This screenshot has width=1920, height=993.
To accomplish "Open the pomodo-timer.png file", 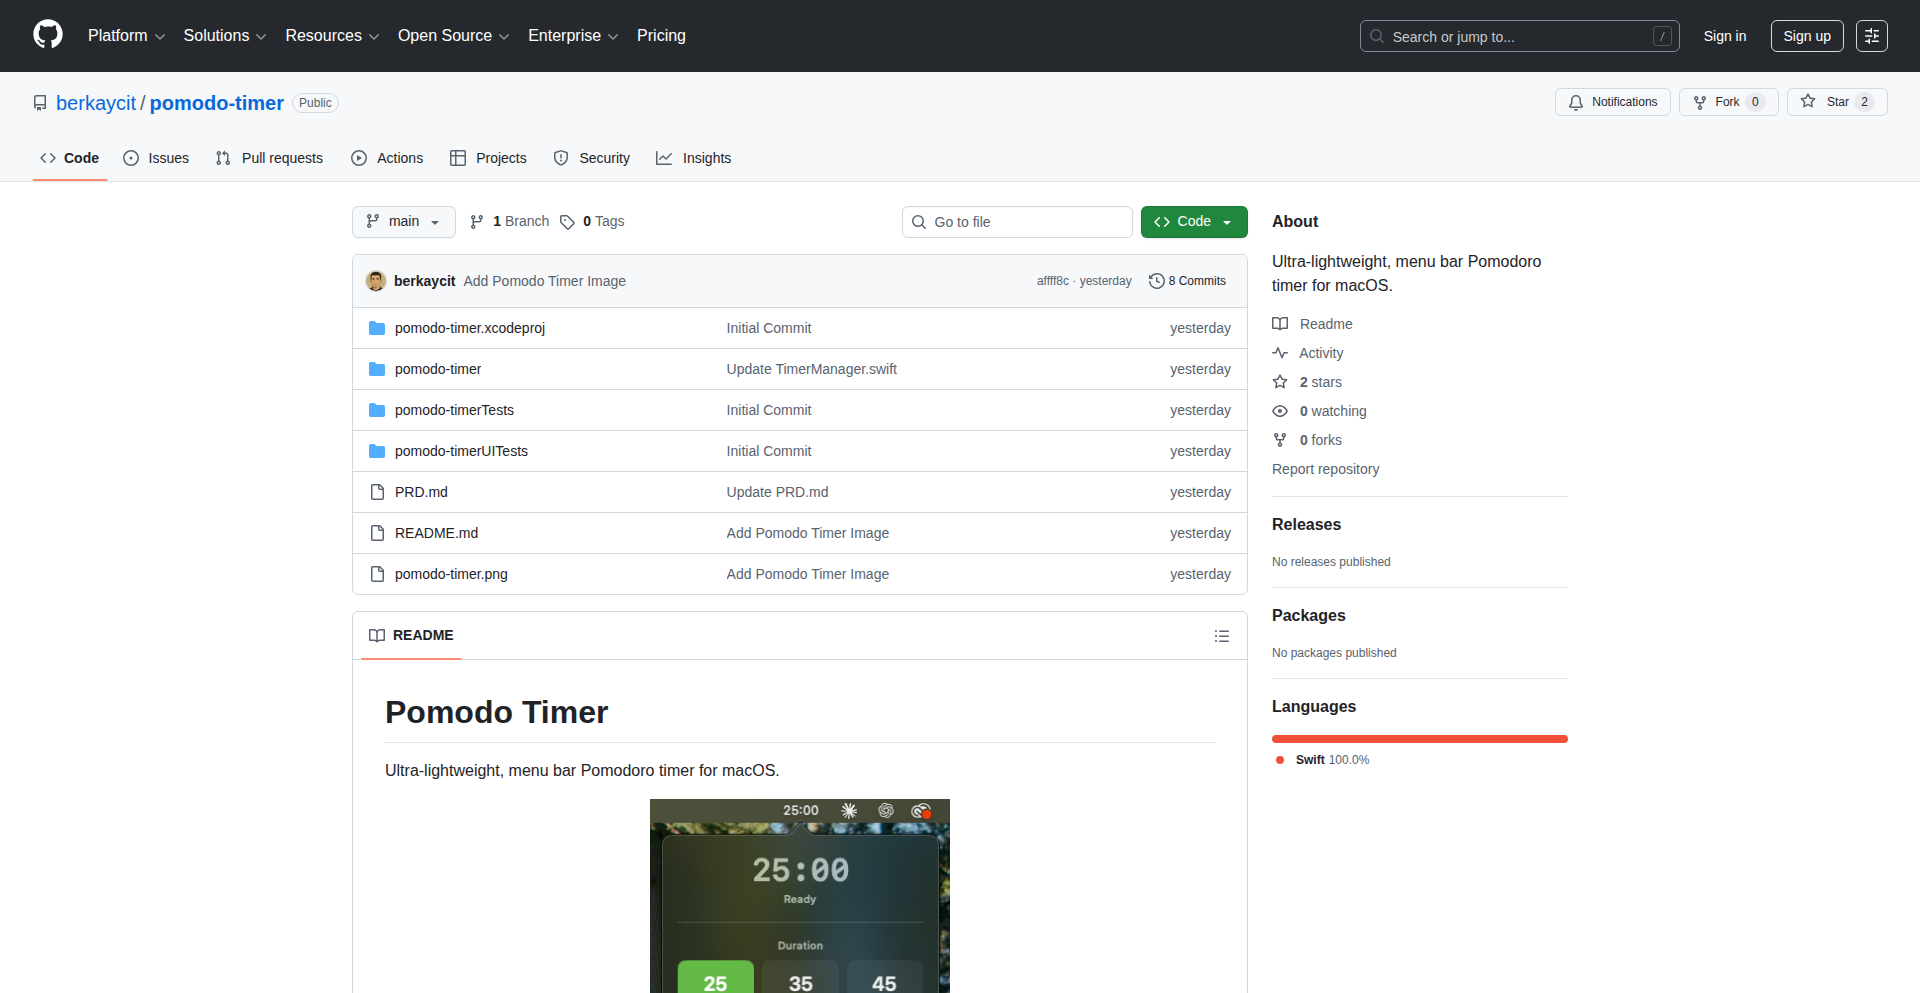I will 451,574.
